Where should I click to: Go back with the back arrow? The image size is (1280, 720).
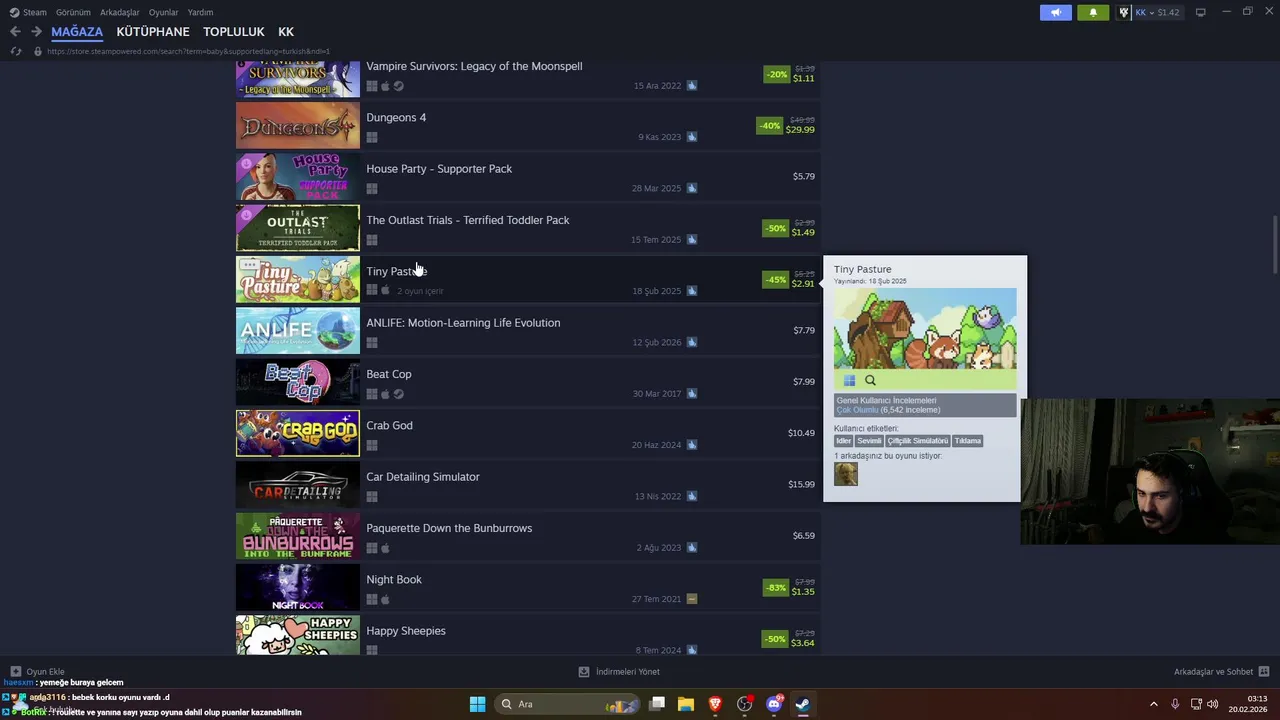(x=15, y=32)
